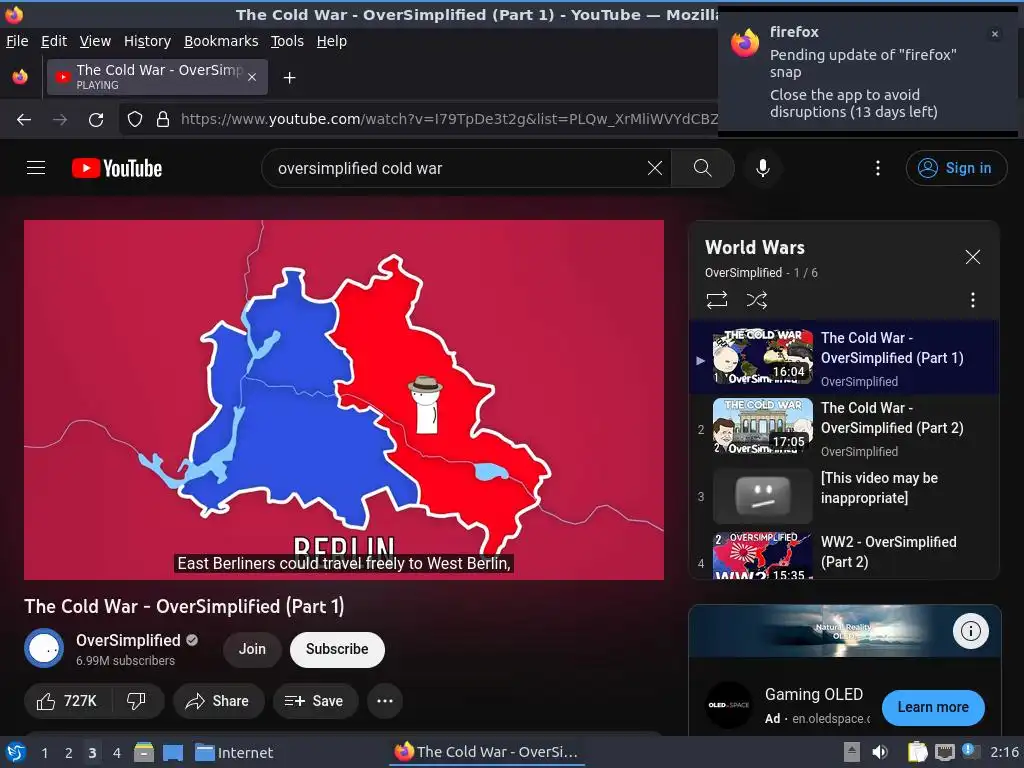The height and width of the screenshot is (768, 1024).
Task: Click Learn more on Gaming OLED ad
Action: tap(933, 707)
